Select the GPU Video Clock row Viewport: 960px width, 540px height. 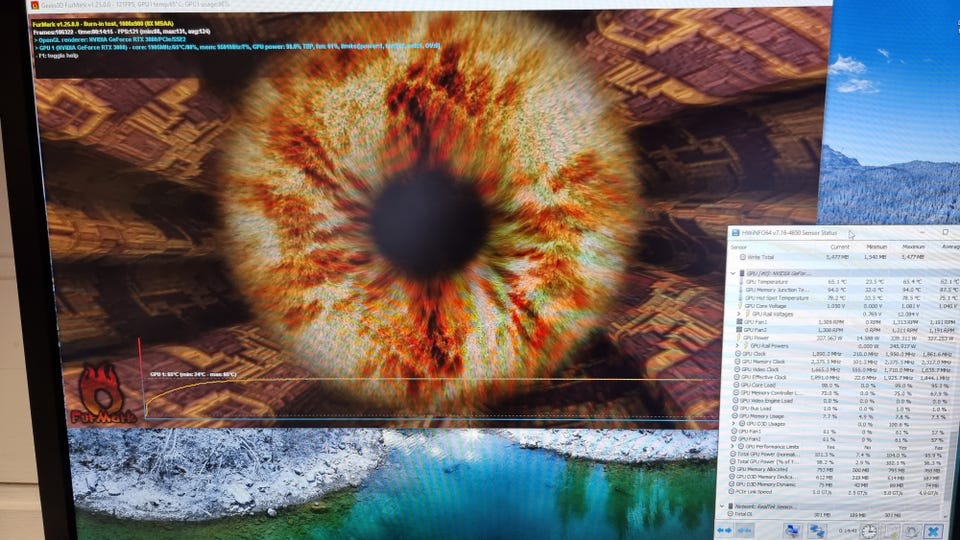point(844,369)
